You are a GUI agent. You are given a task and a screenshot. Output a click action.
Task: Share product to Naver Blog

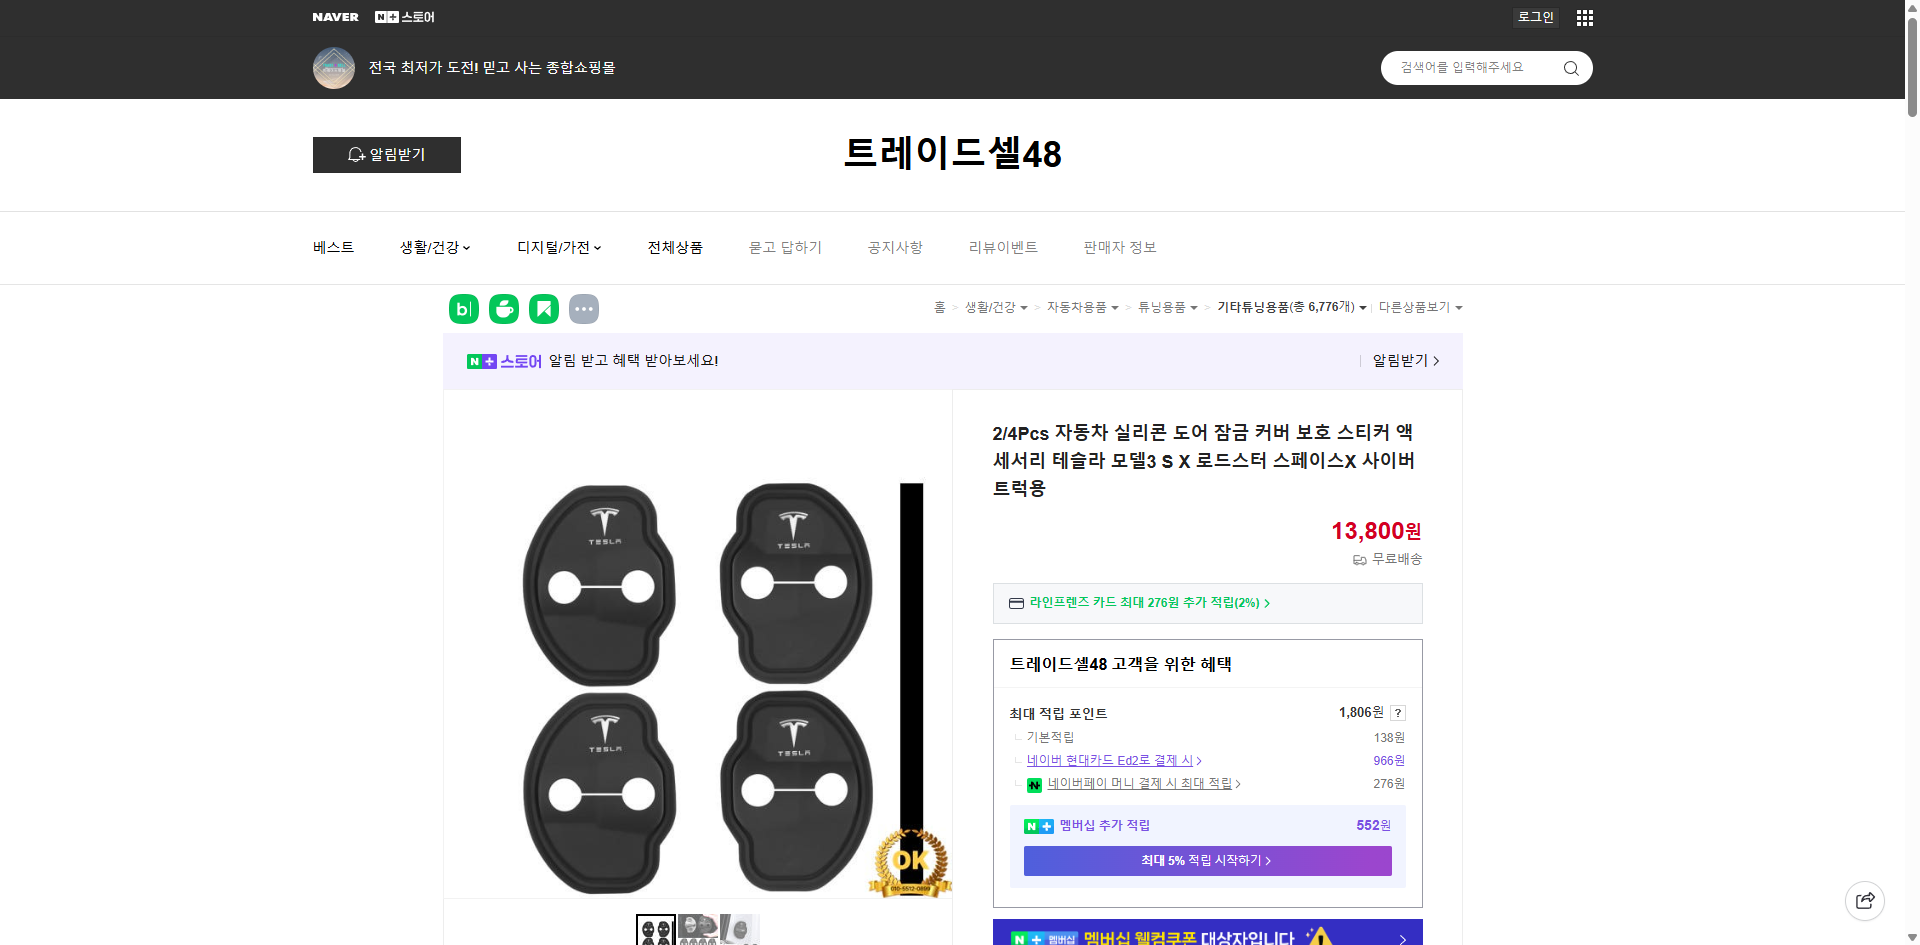click(x=463, y=309)
